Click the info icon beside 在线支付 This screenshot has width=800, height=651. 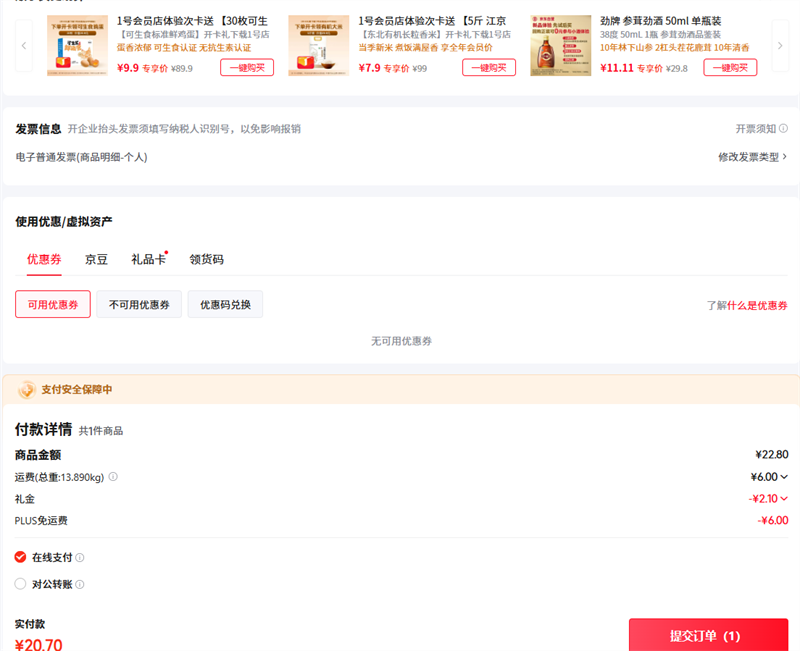click(80, 558)
